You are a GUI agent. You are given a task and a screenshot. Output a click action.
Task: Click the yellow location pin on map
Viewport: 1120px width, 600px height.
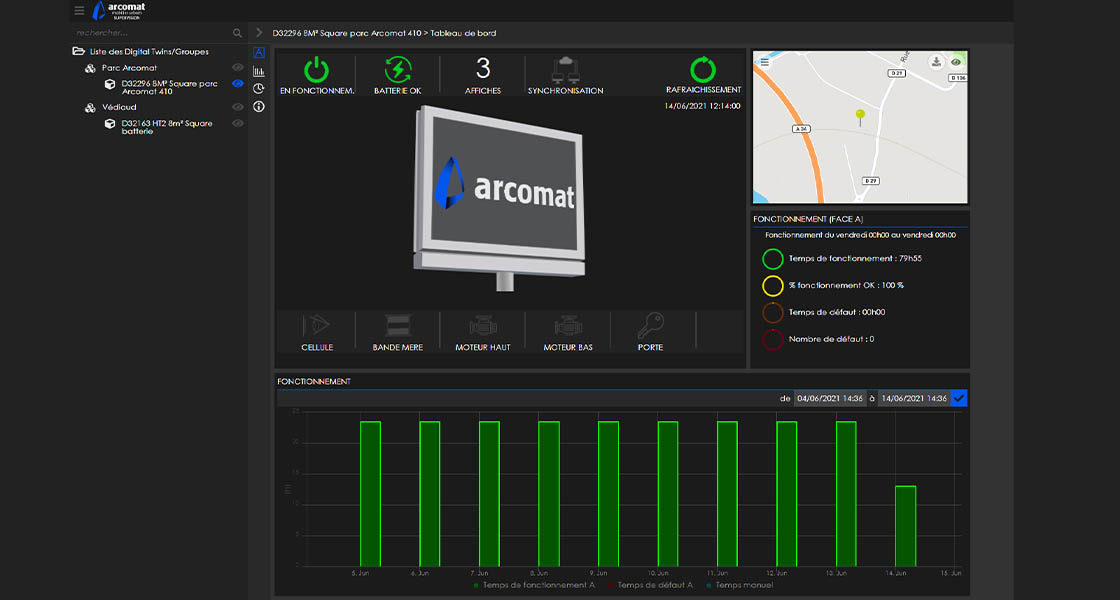(860, 117)
